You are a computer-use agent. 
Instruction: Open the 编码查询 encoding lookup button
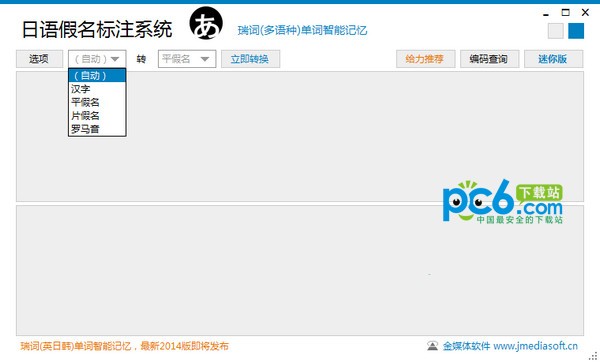(489, 59)
